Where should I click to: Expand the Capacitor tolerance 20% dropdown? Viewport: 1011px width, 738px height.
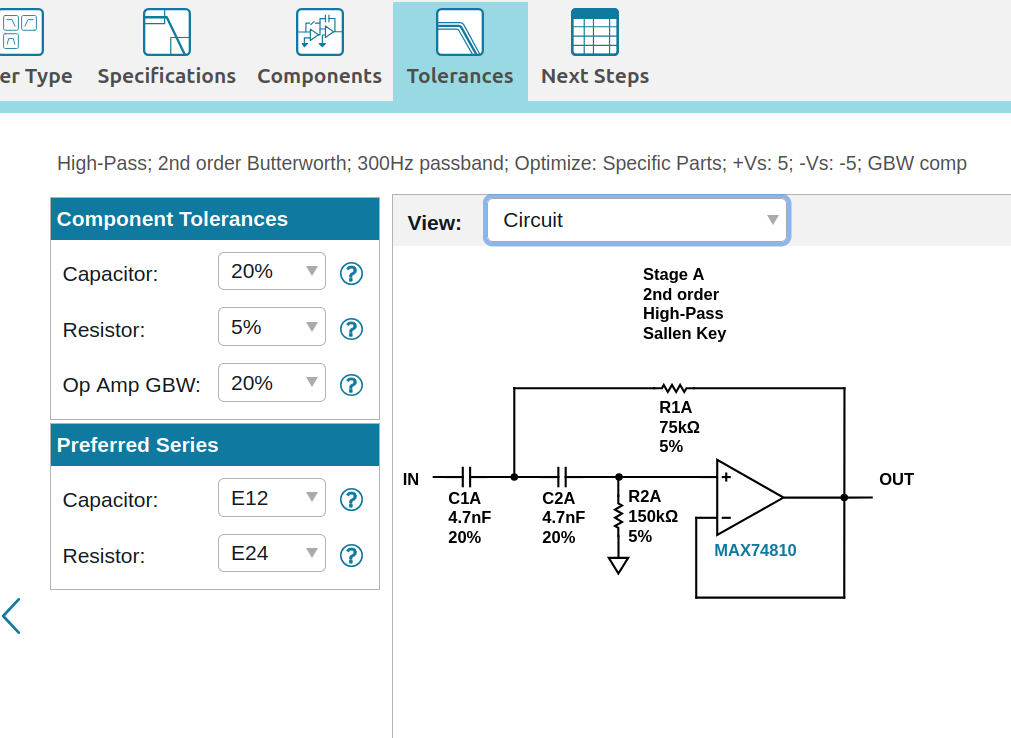click(x=271, y=271)
